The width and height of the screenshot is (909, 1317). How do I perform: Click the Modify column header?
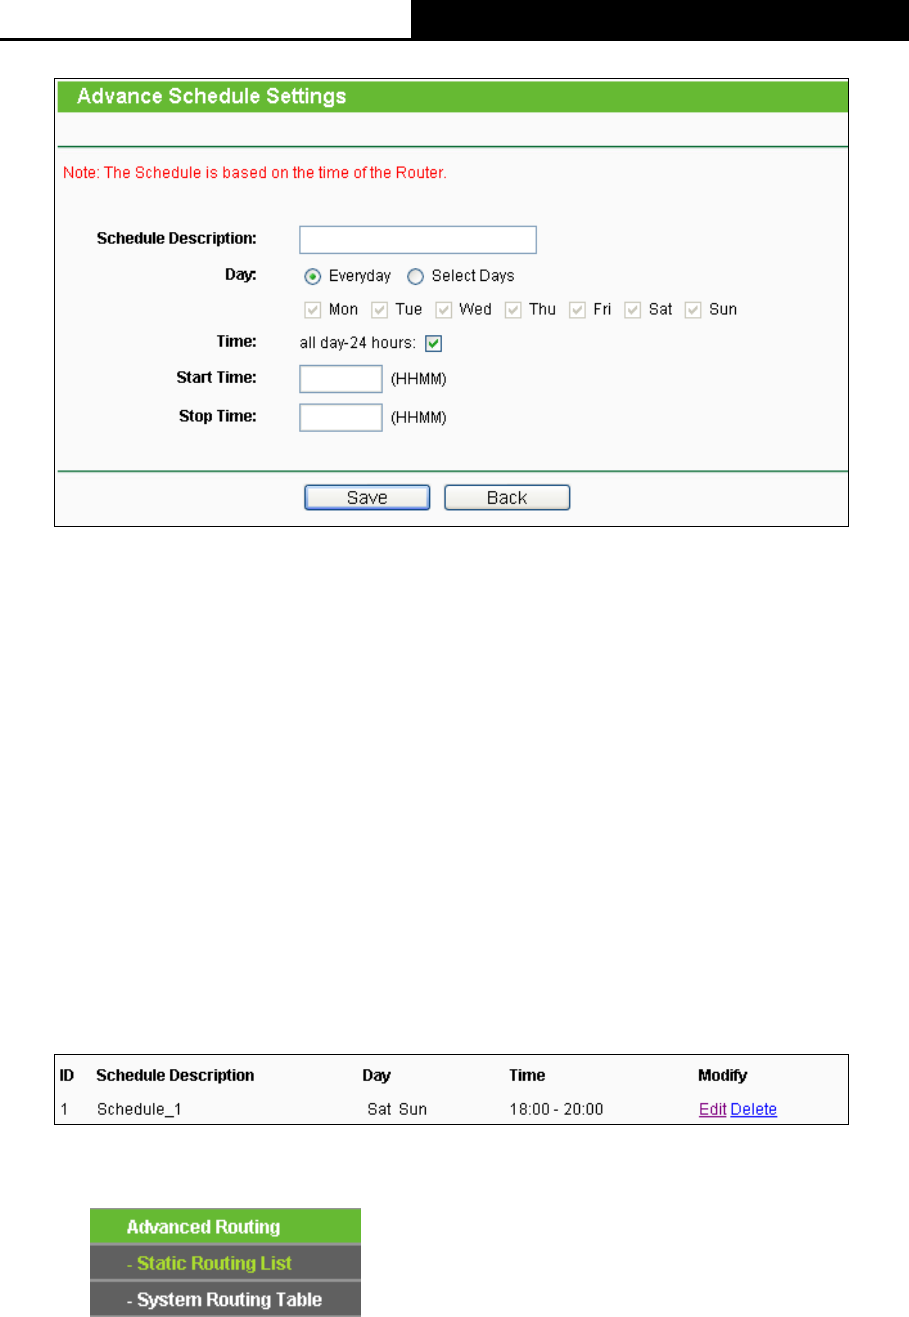[x=723, y=1076]
